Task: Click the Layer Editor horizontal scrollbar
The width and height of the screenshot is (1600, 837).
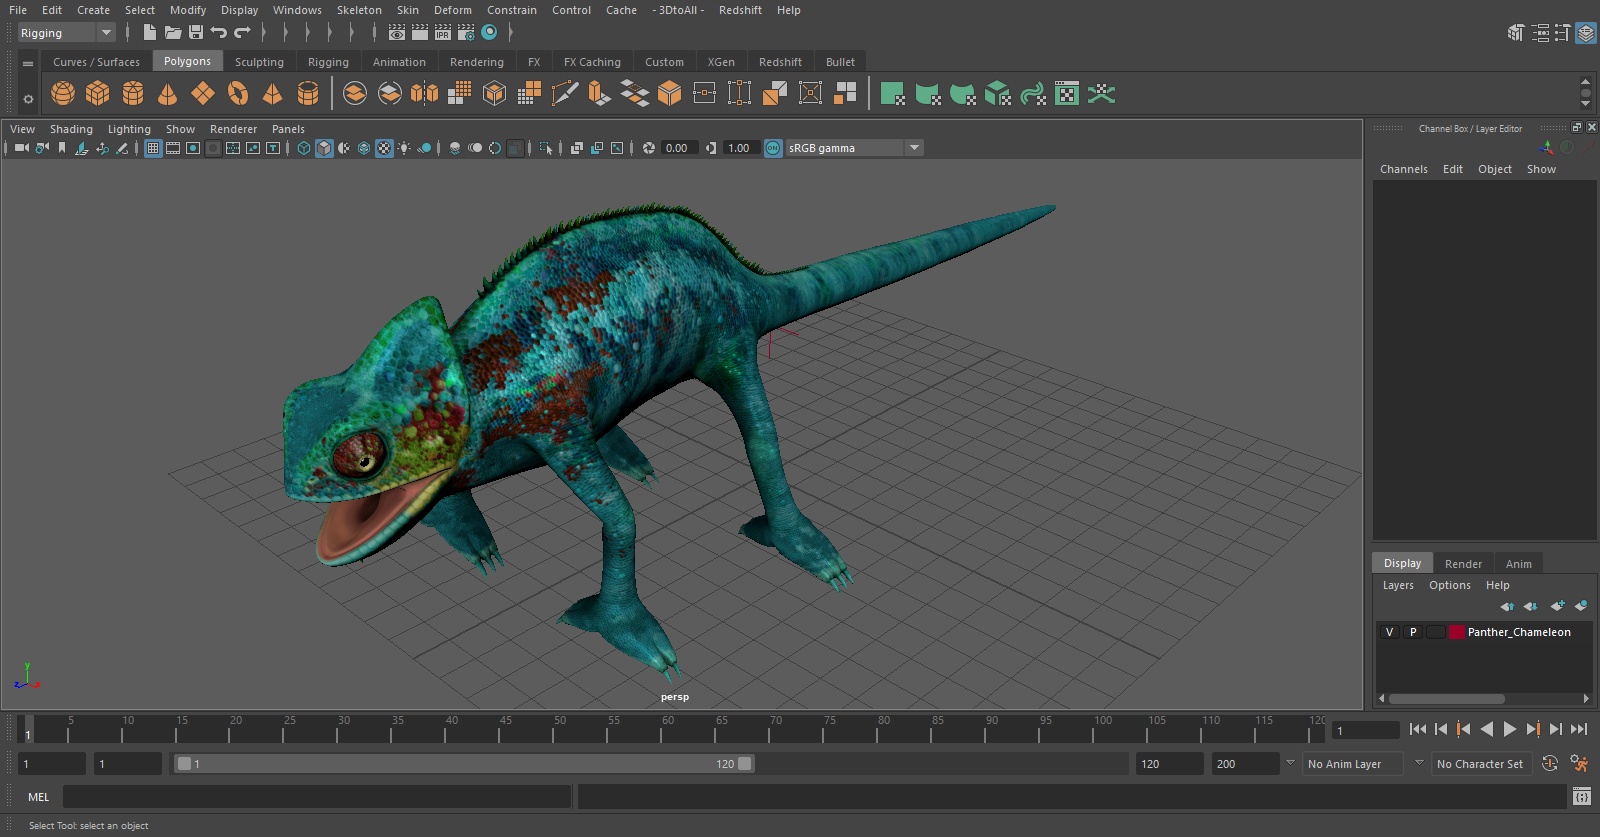Action: coord(1446,699)
